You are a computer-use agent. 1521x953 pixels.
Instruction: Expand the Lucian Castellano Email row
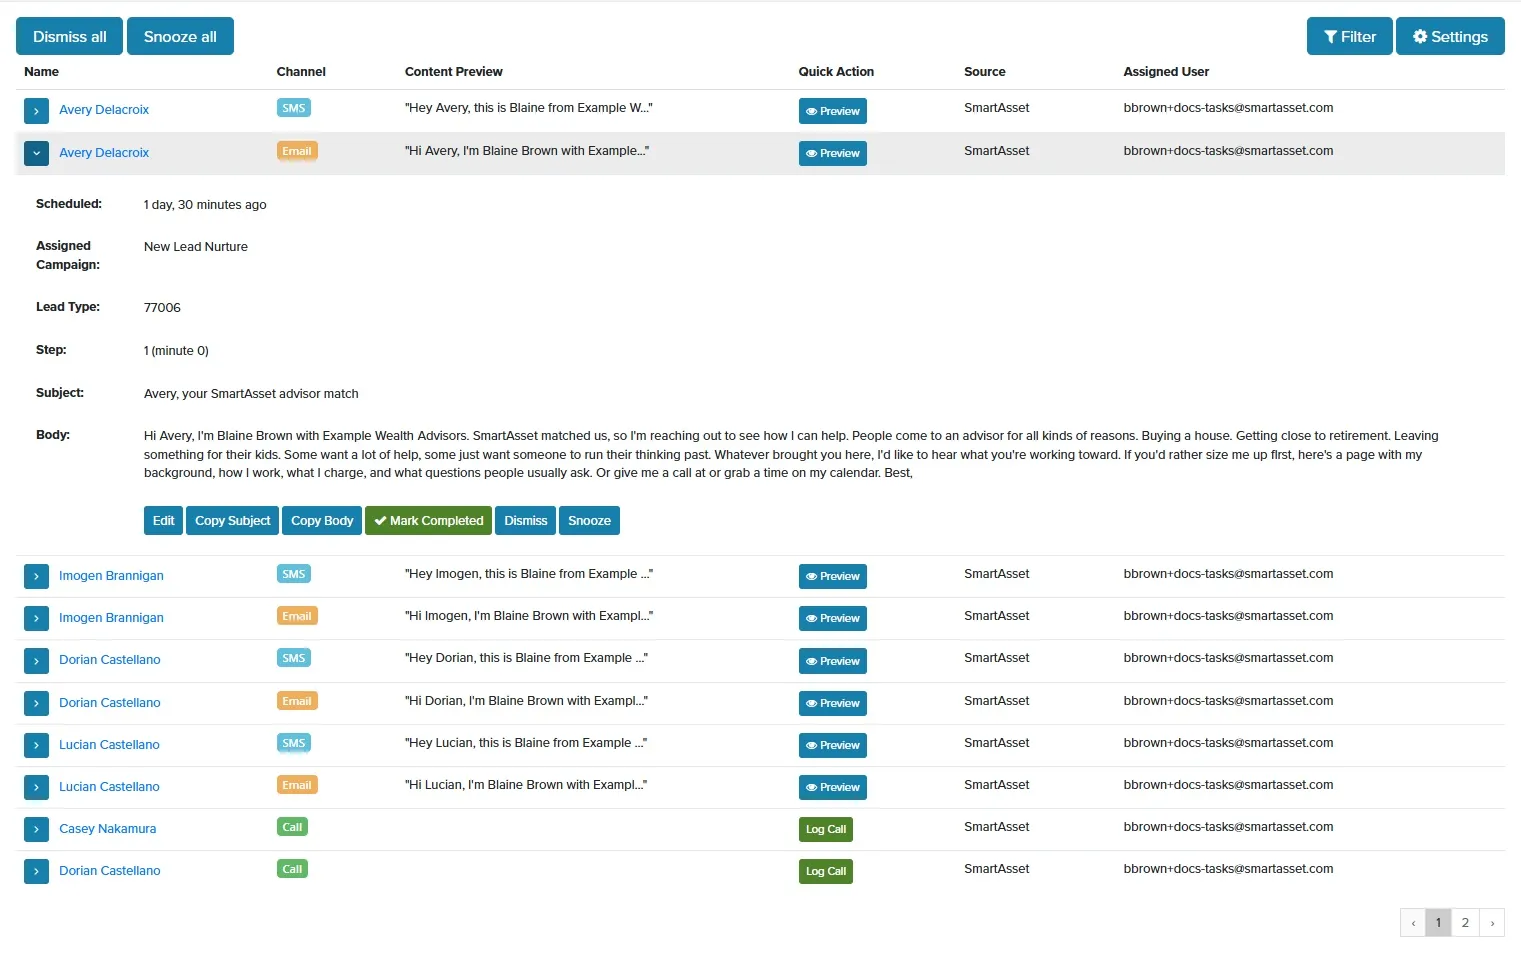[x=36, y=787]
